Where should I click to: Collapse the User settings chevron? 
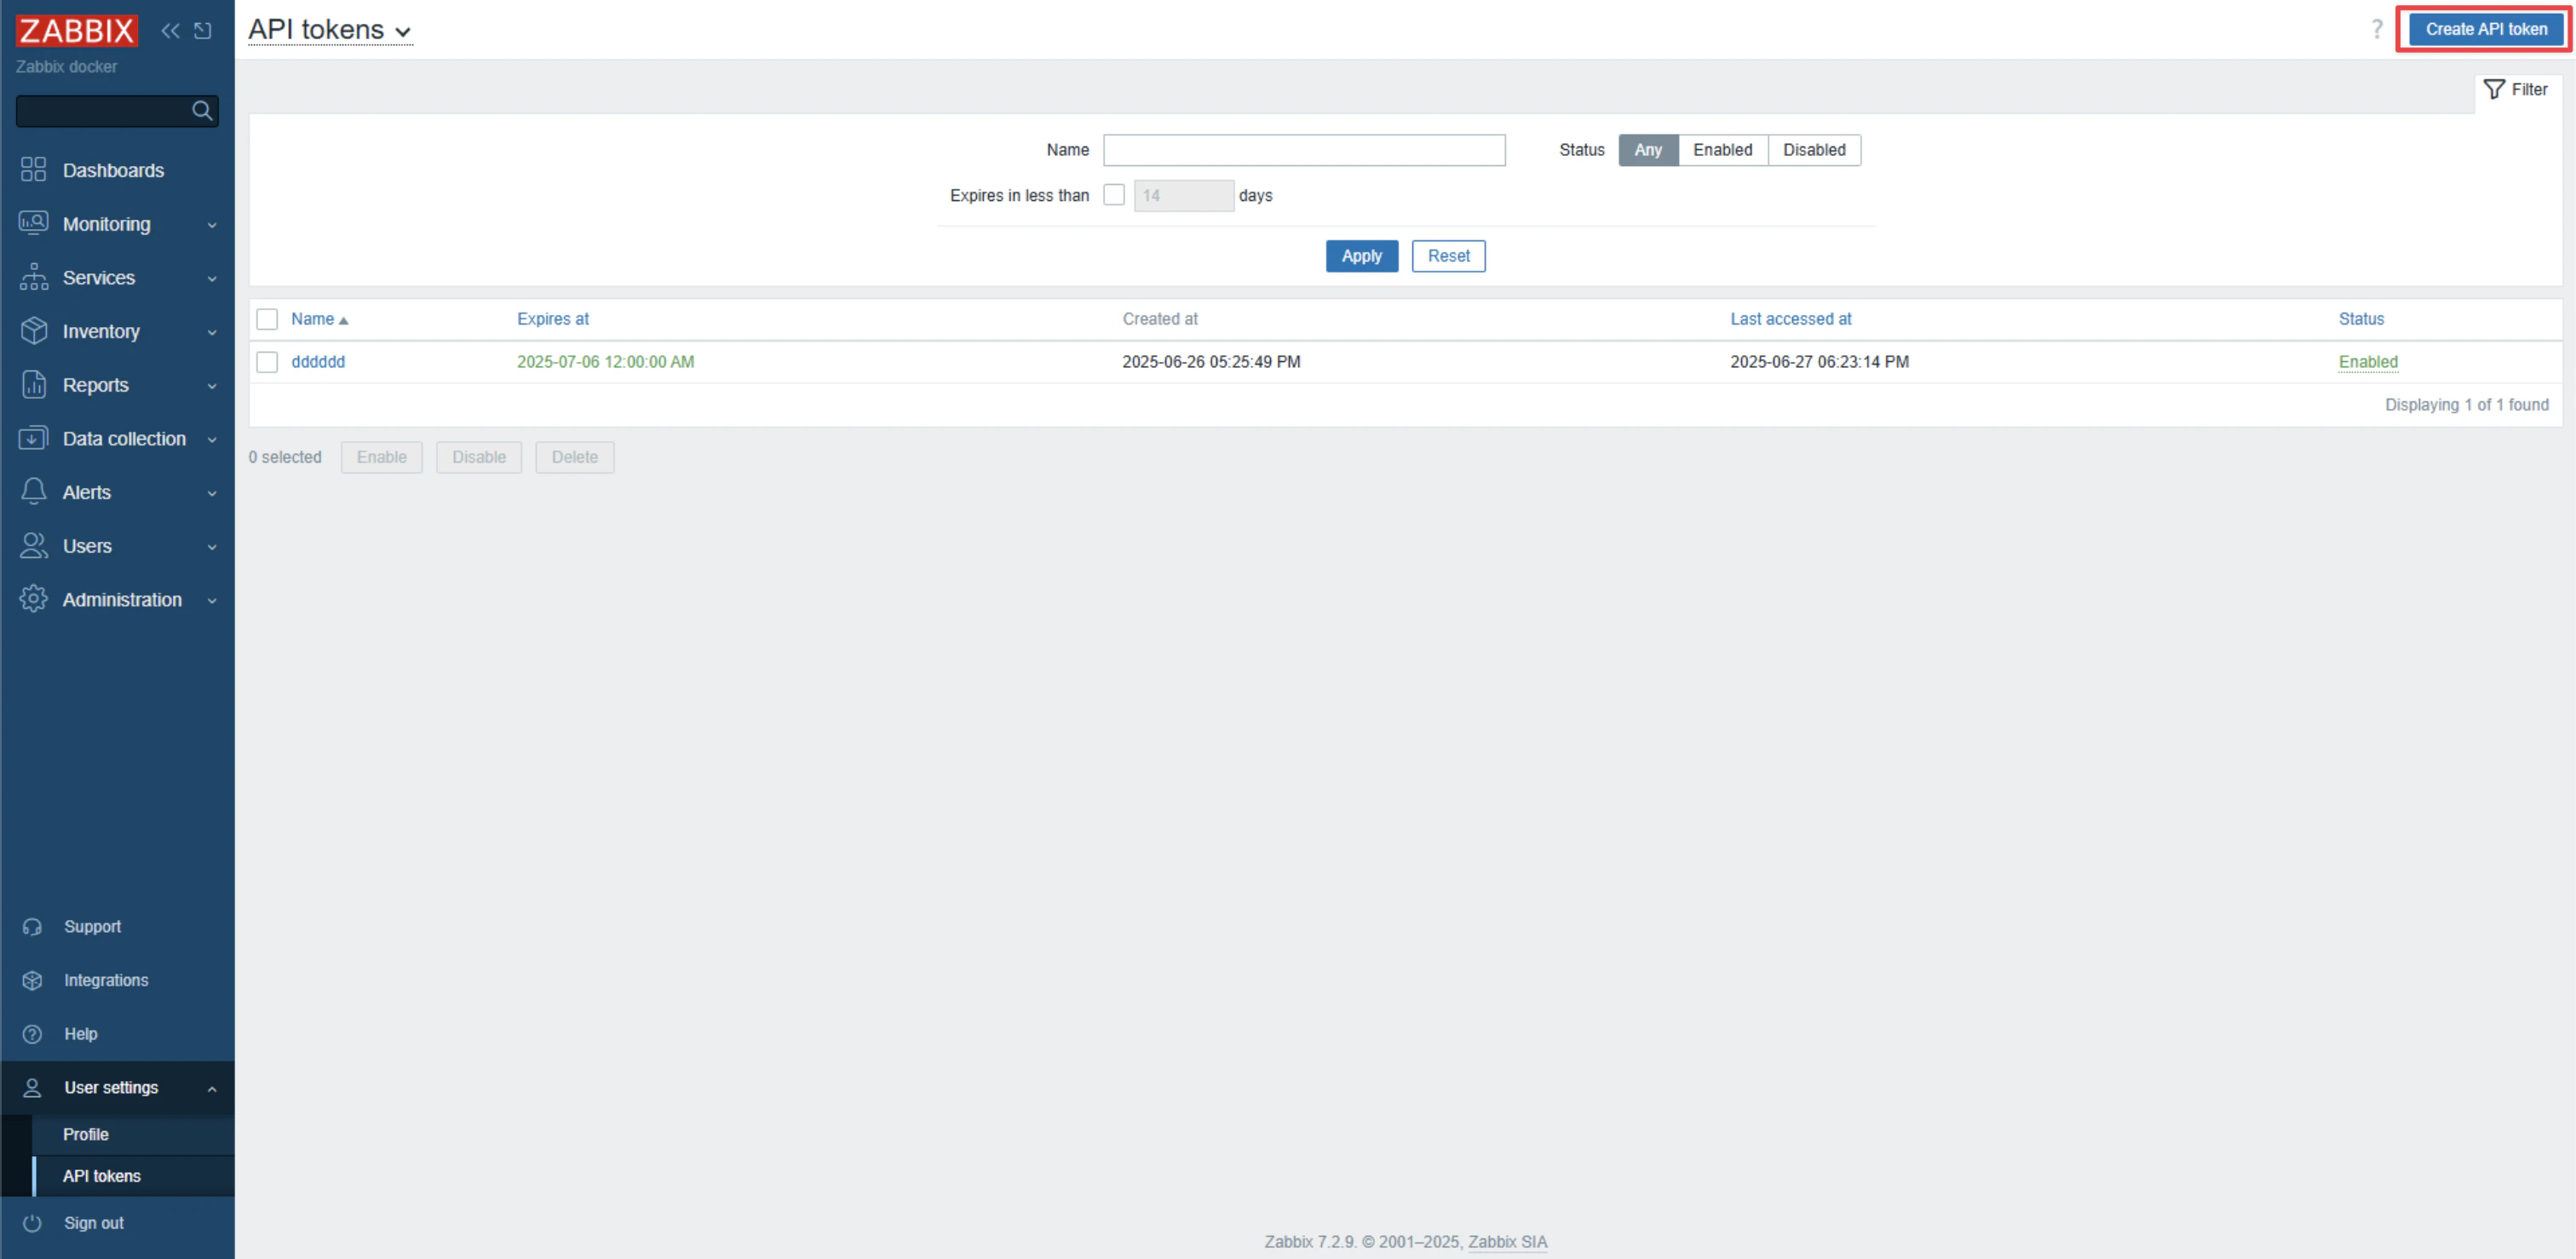point(212,1089)
